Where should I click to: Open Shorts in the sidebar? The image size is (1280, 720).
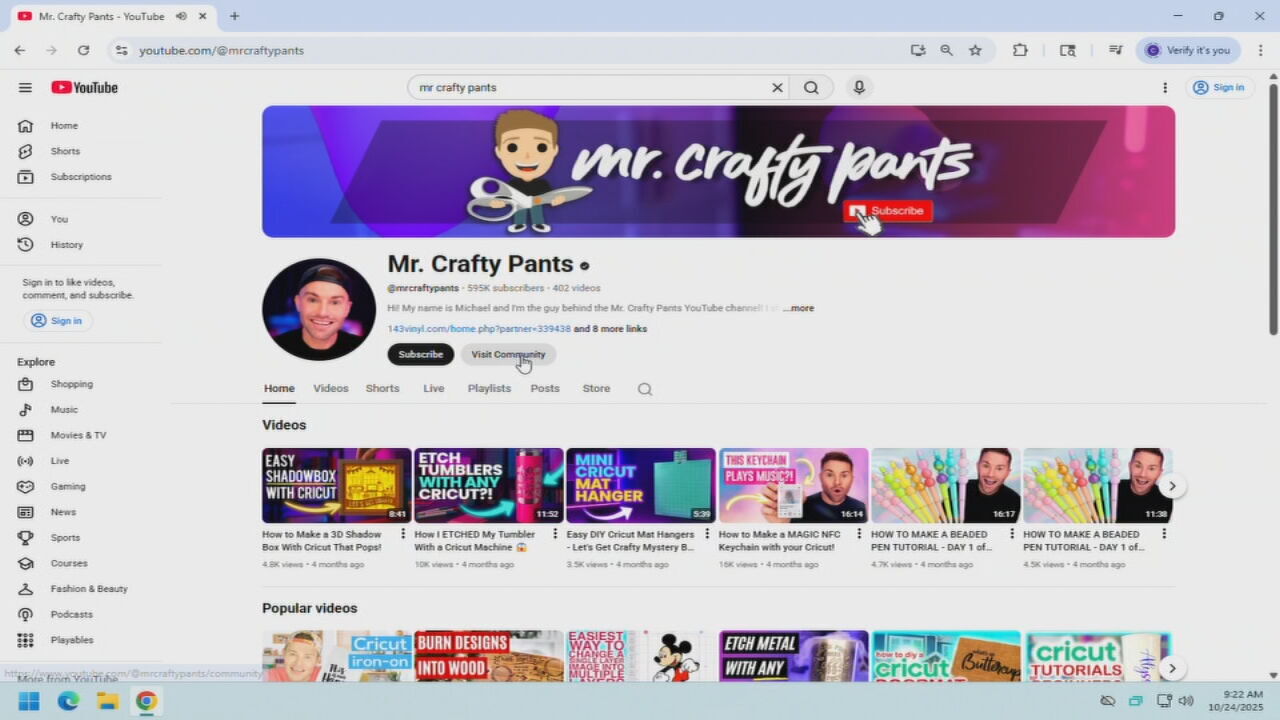point(65,151)
